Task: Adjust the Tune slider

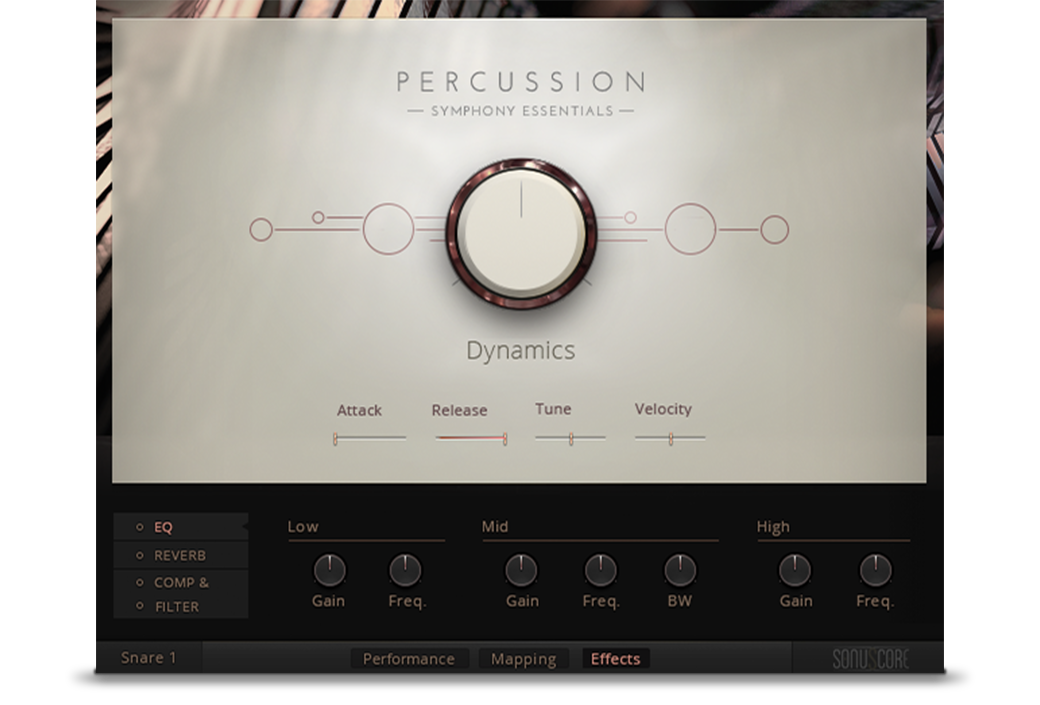Action: (x=570, y=438)
